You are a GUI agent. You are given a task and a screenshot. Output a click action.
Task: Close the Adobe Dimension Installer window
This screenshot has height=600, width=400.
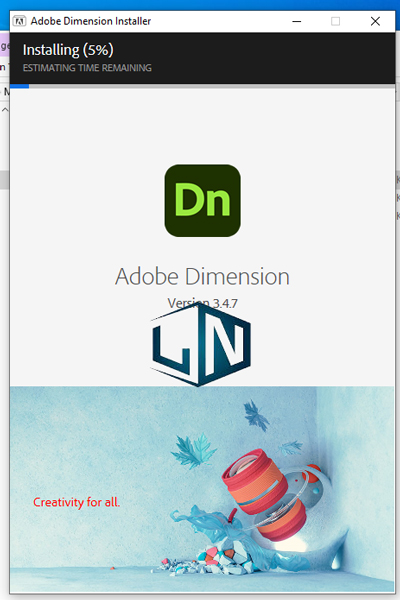click(375, 21)
